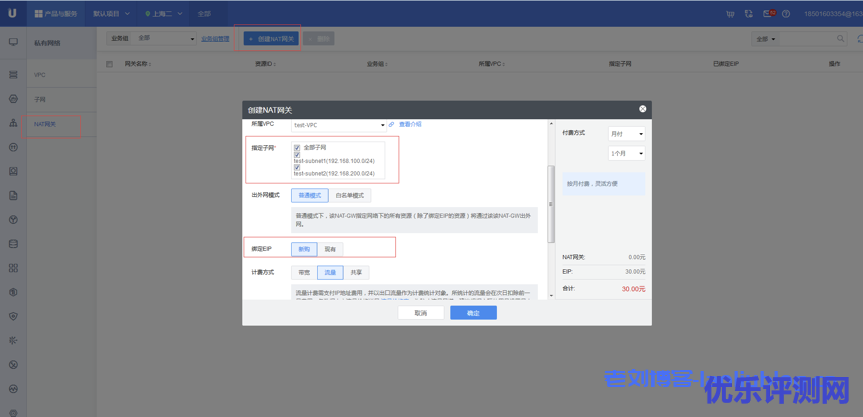Image resolution: width=863 pixels, height=417 pixels.
Task: Click the dialog scrollbar down arrow
Action: (551, 296)
